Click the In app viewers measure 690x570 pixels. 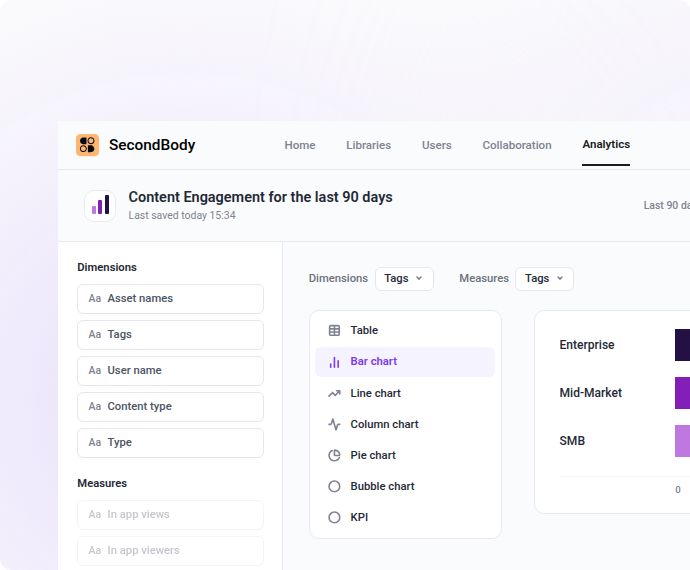coord(170,551)
